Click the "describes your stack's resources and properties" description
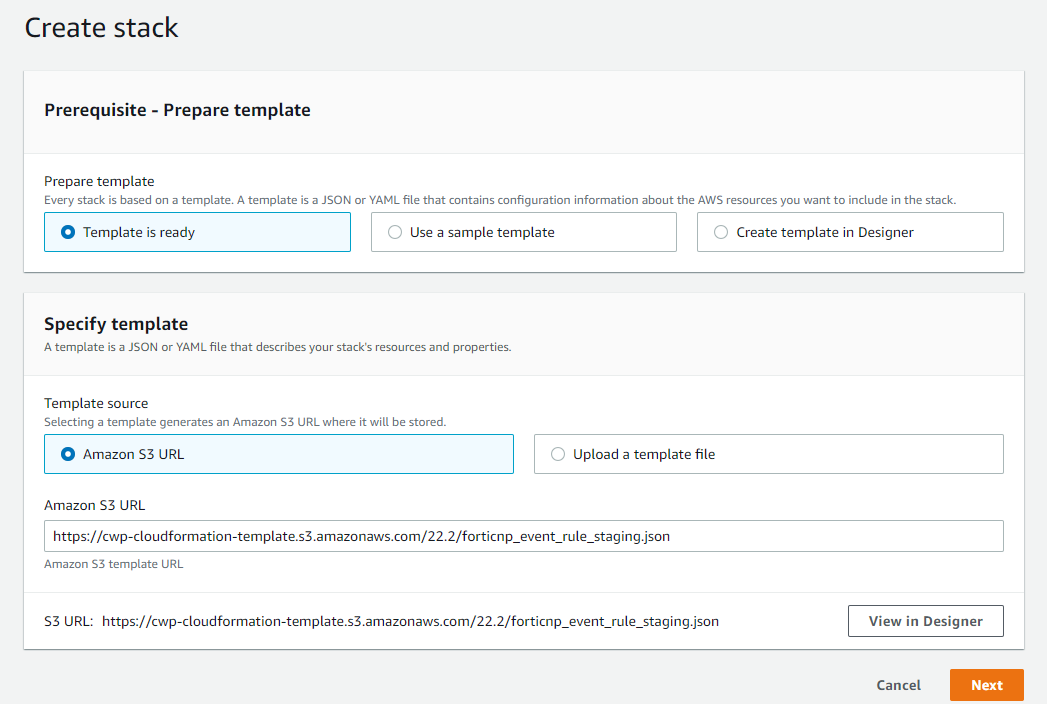1047x704 pixels. point(277,347)
